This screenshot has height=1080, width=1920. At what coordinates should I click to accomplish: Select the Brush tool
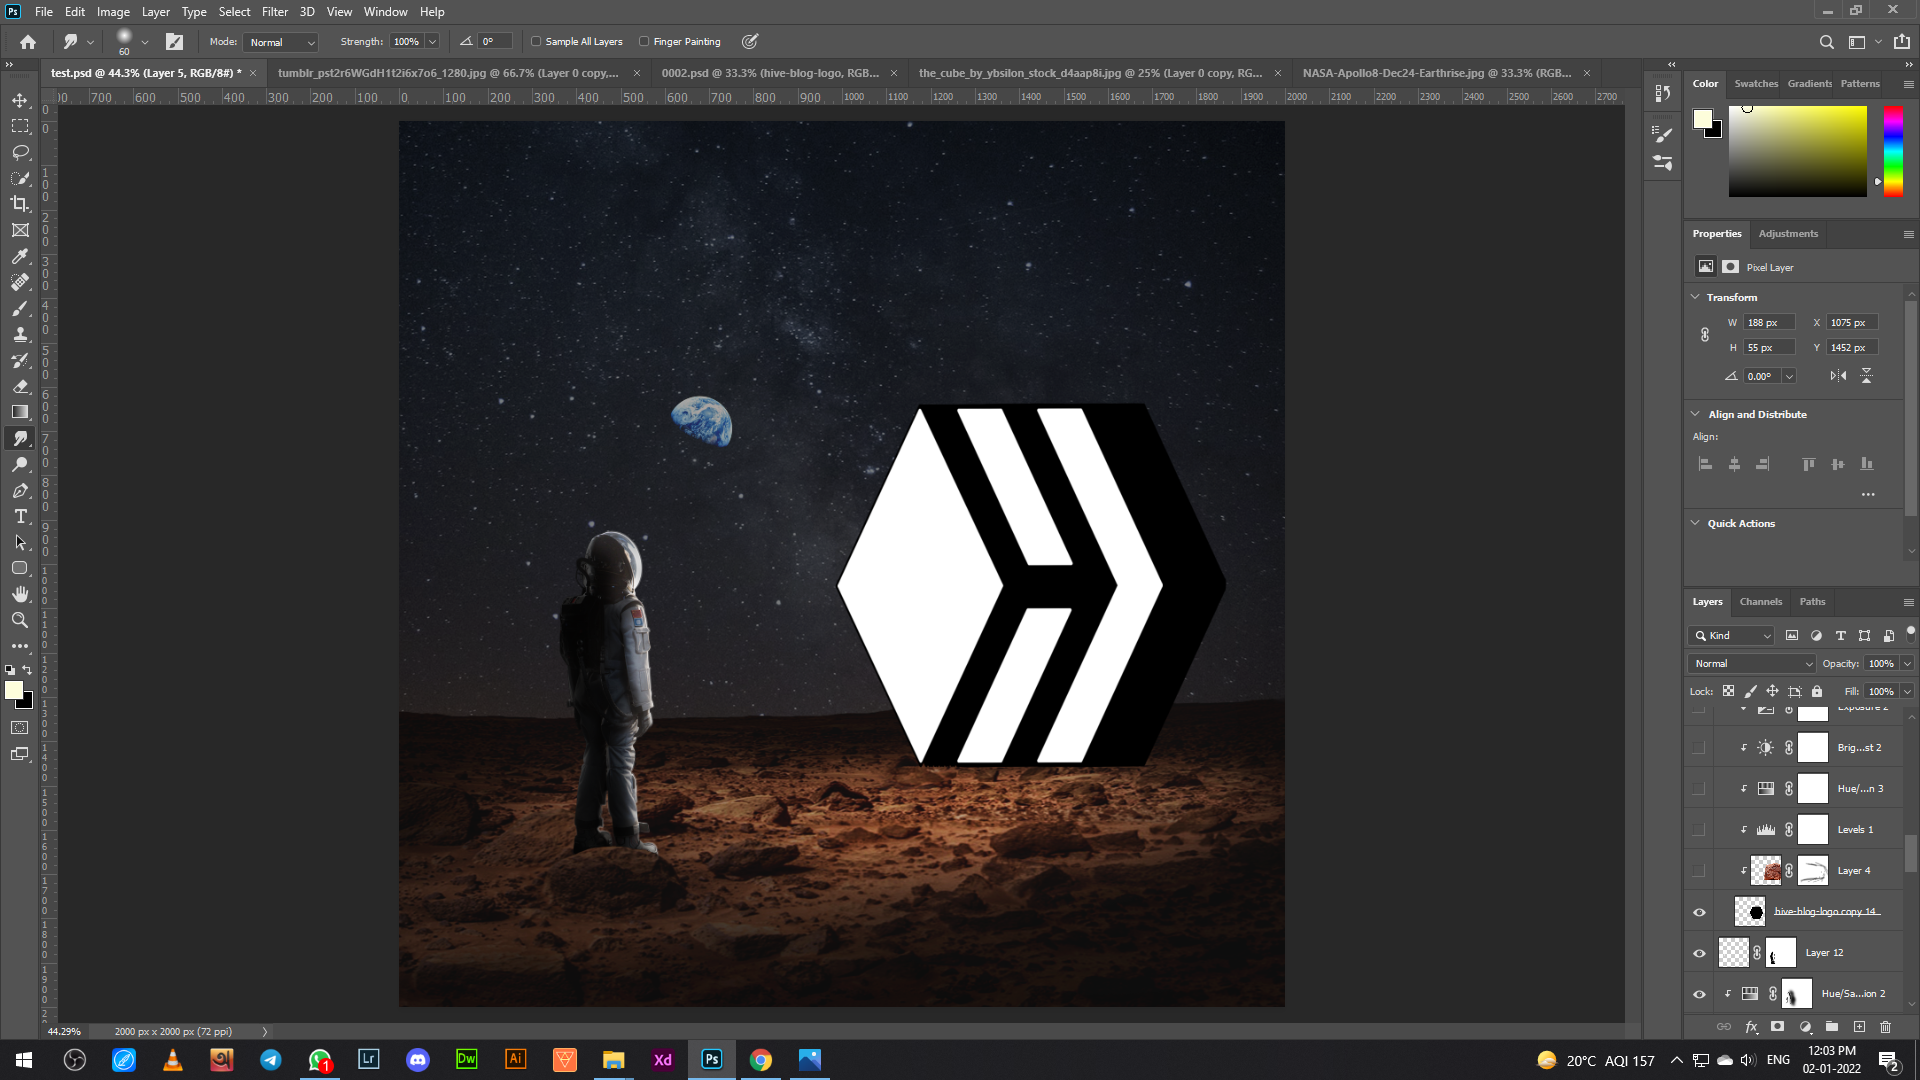click(x=20, y=308)
